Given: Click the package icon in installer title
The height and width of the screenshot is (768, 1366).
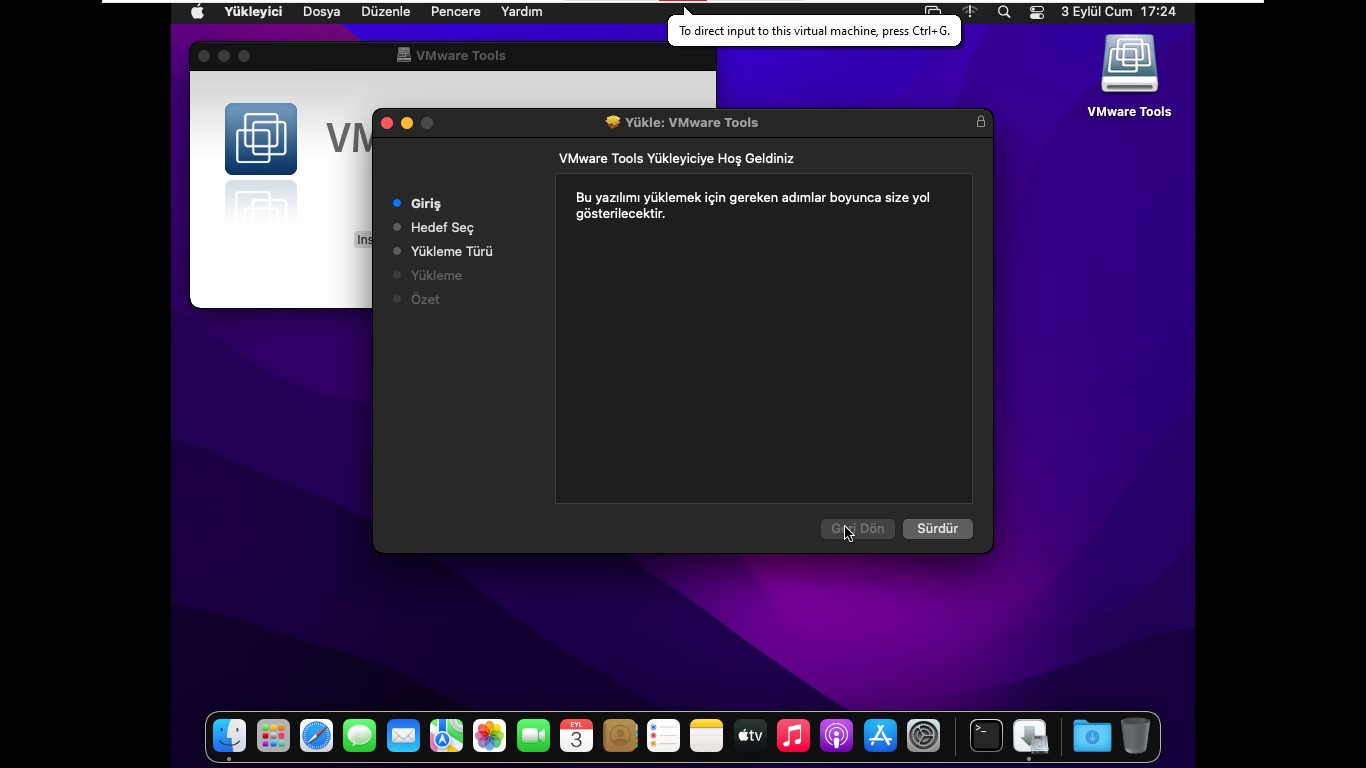Looking at the screenshot, I should [x=613, y=122].
